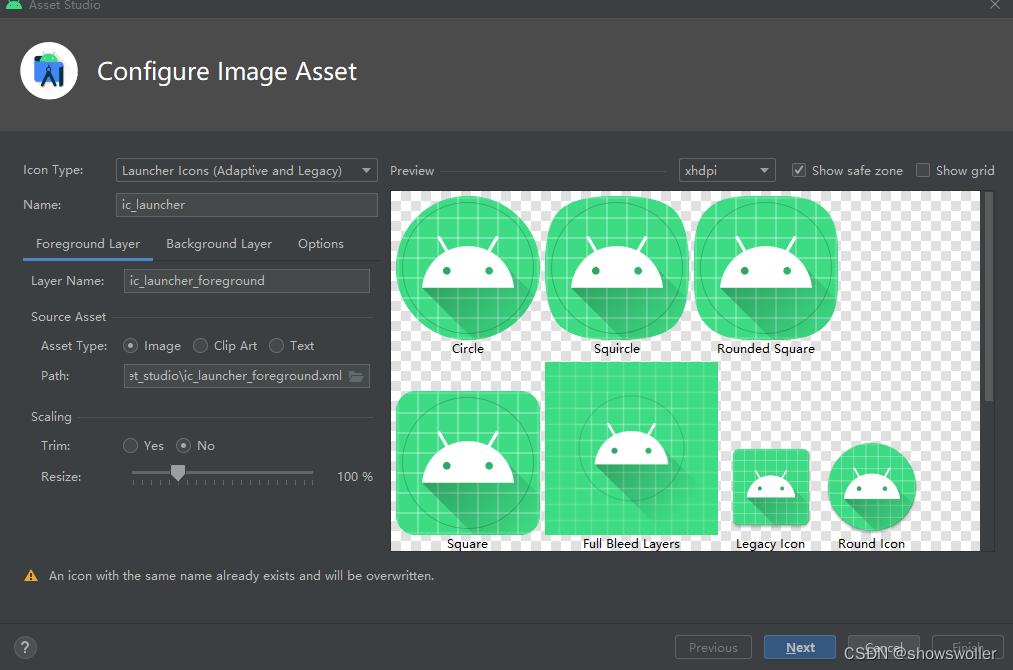Open the Icon Type dropdown

[x=247, y=171]
